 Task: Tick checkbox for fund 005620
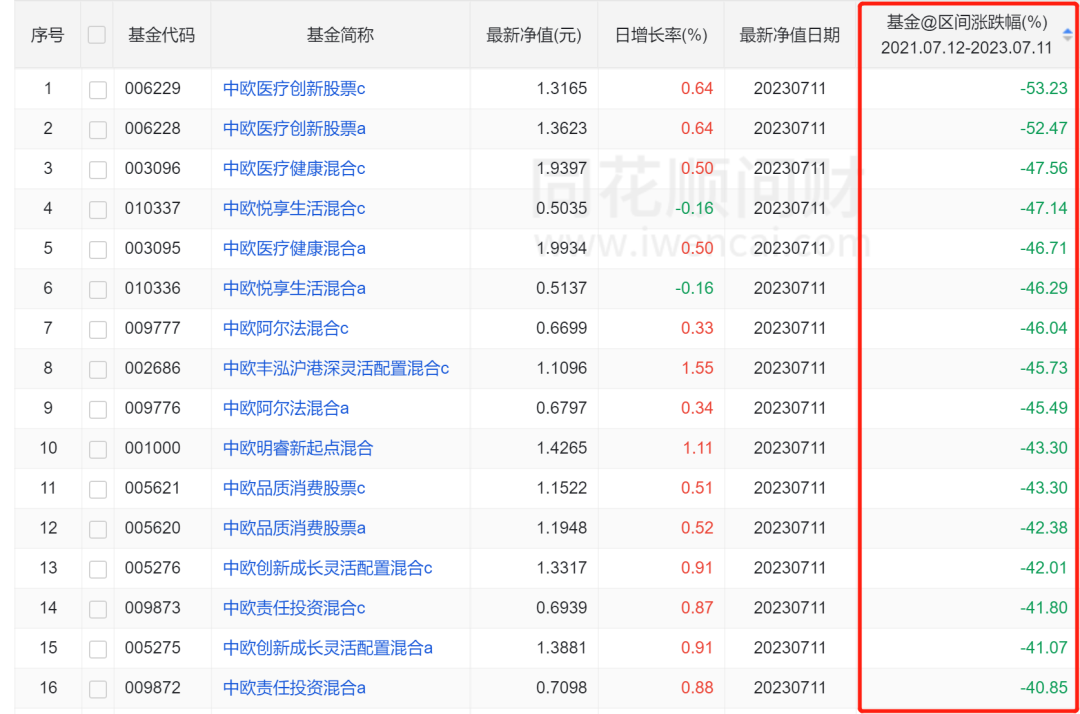point(98,529)
